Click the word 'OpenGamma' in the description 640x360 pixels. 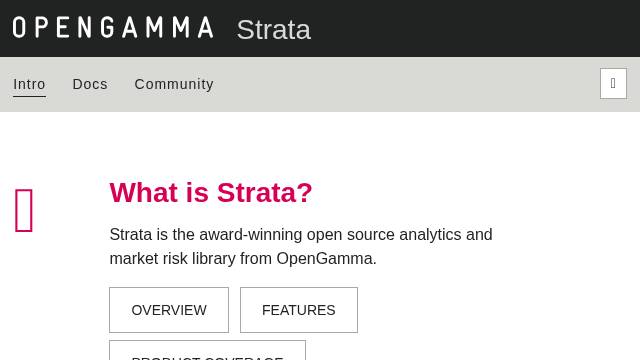[324, 259]
